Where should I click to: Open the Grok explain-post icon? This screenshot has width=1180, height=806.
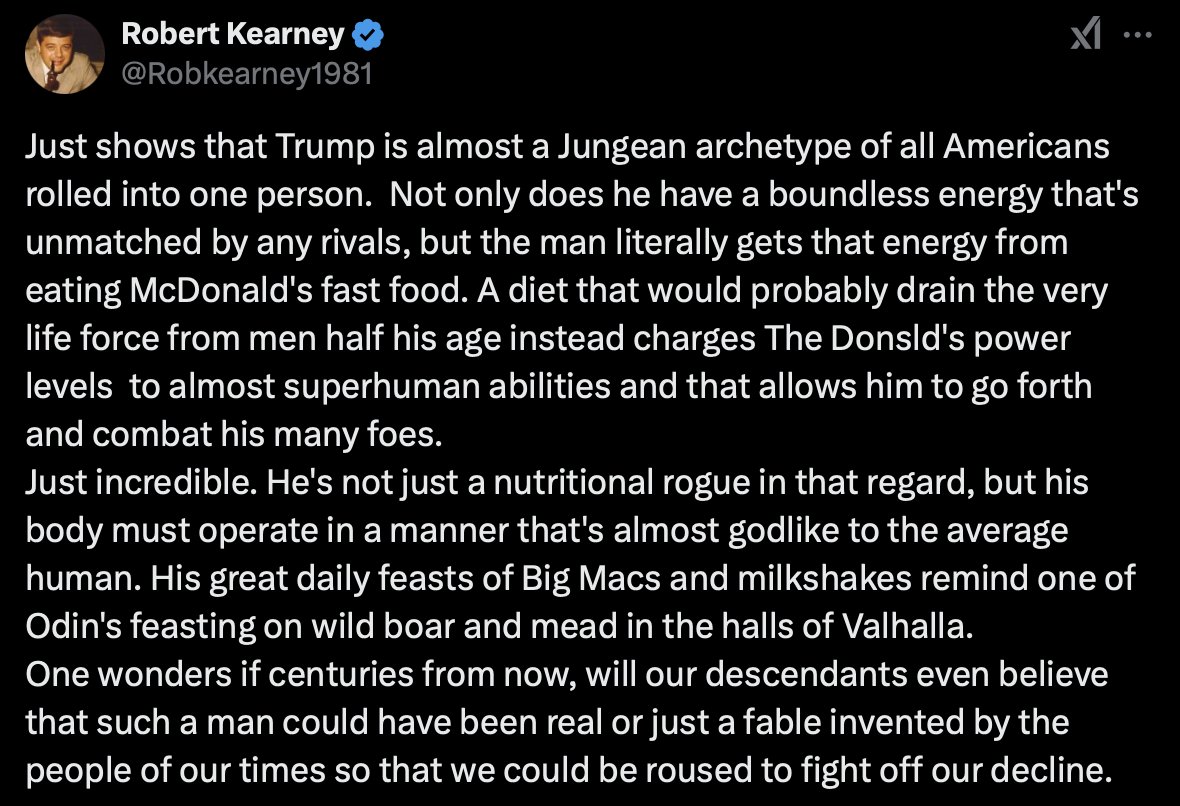1086,37
